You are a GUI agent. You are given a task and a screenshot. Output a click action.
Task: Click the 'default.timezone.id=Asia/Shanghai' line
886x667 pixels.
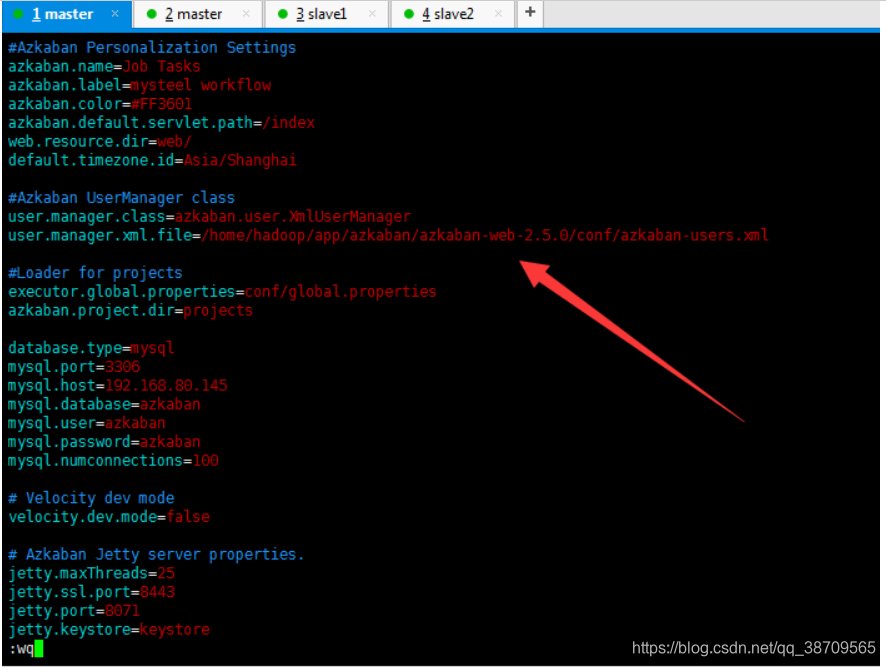pos(153,161)
